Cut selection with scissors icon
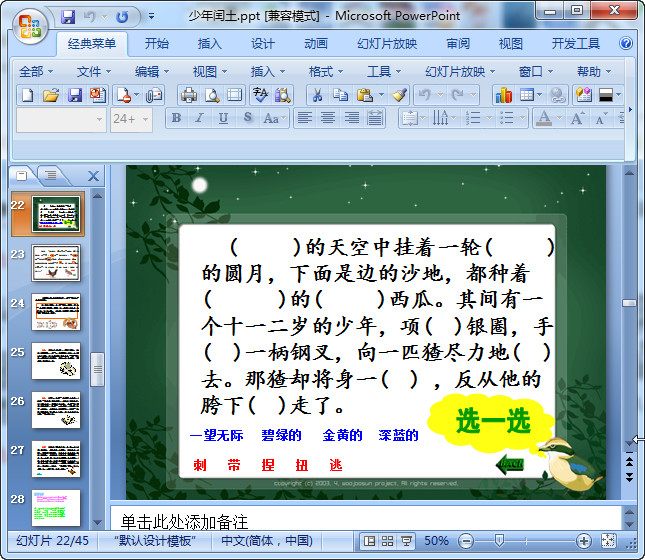Screen dimensions: 645x560 pyautogui.click(x=317, y=95)
